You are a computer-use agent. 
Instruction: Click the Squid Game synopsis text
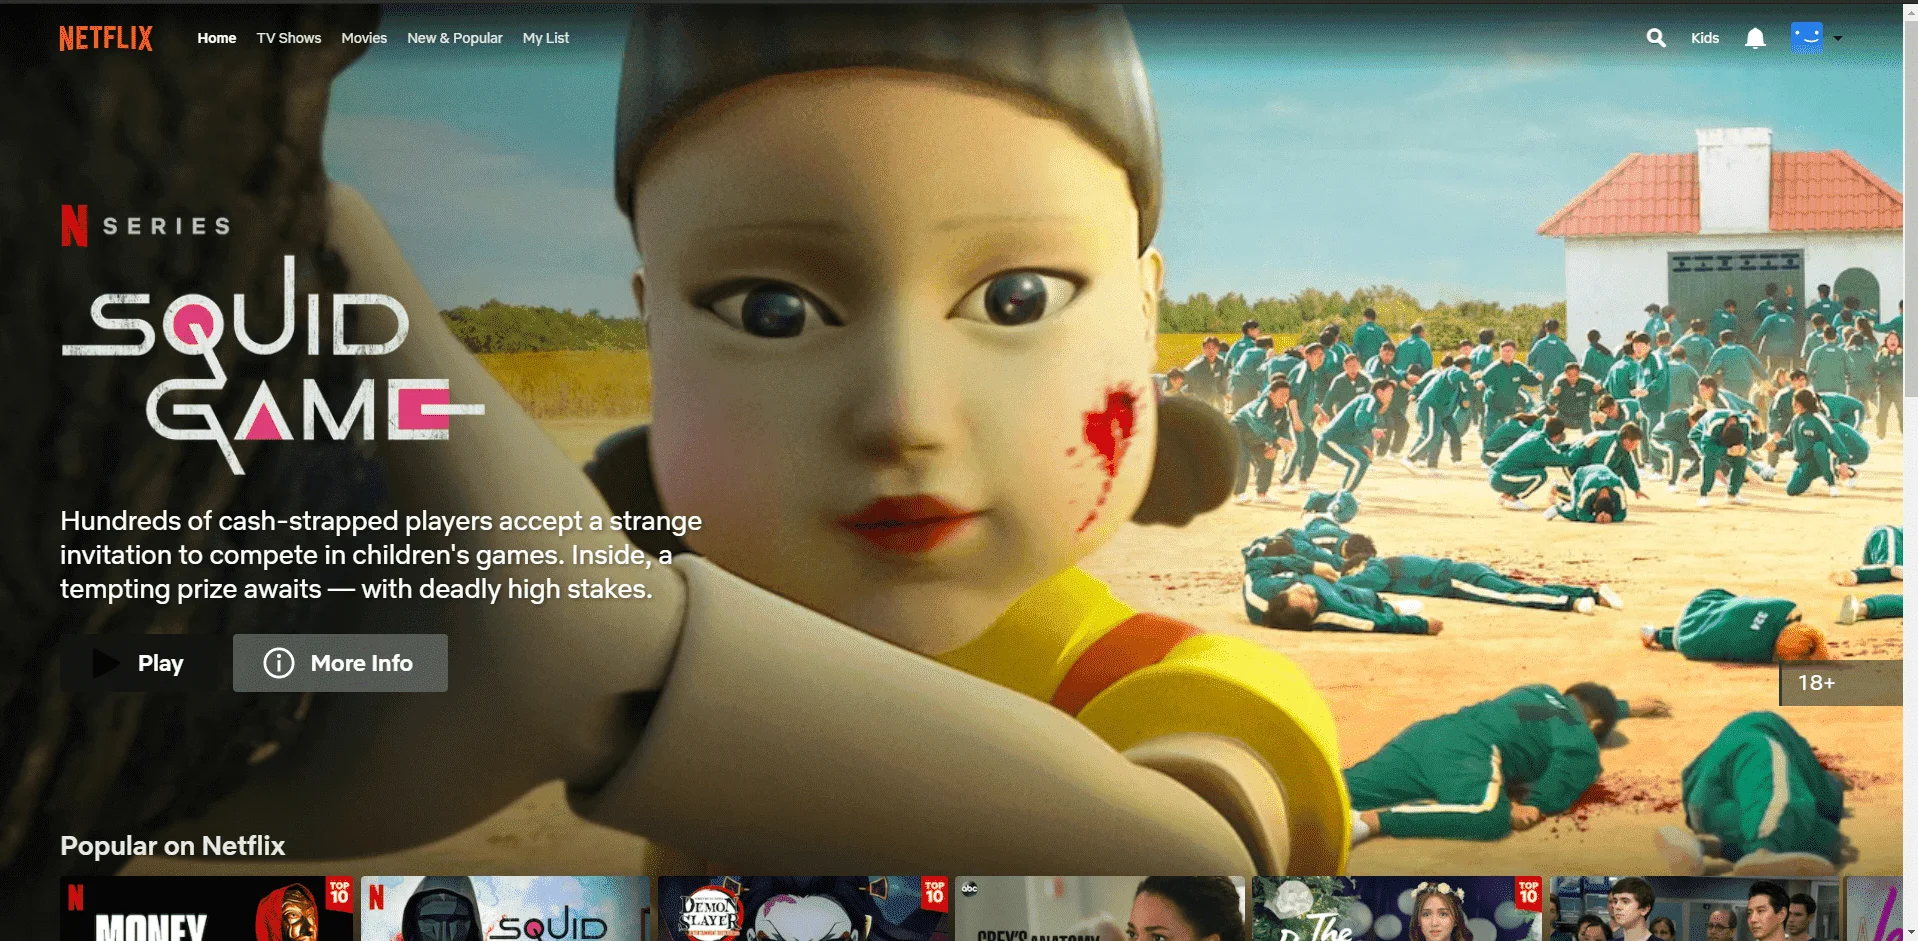pyautogui.click(x=381, y=555)
